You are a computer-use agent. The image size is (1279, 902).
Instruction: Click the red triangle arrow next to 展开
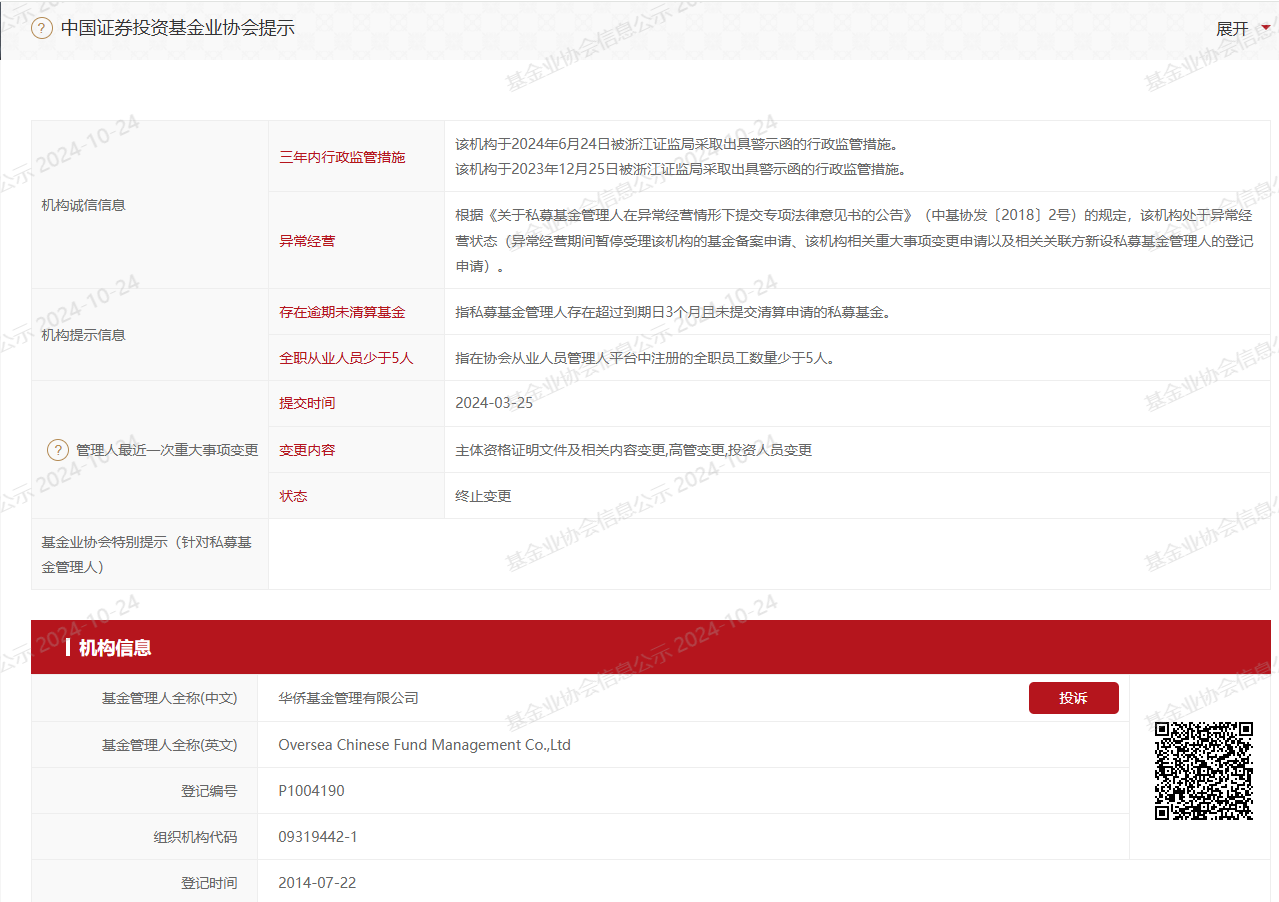[1265, 28]
